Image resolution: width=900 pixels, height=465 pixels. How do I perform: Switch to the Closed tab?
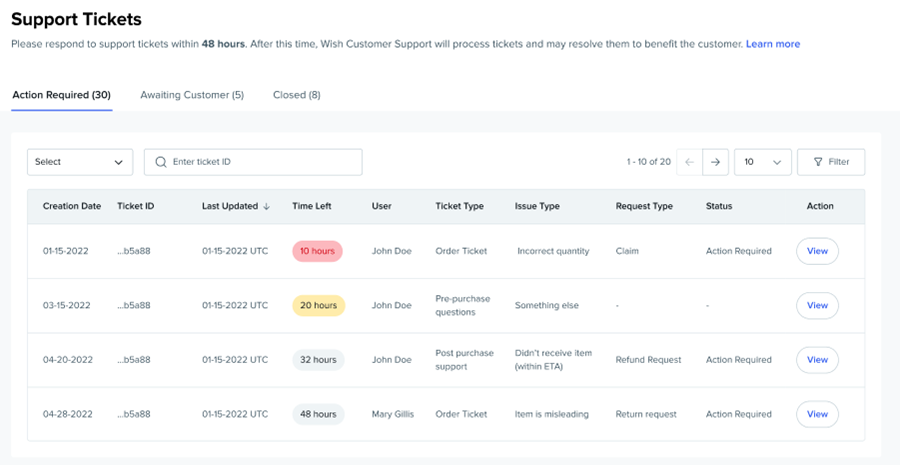[296, 95]
